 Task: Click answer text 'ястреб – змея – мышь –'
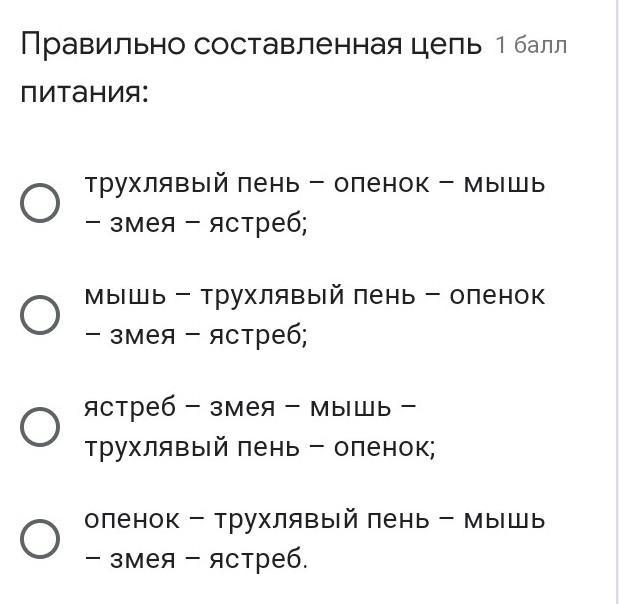click(251, 409)
